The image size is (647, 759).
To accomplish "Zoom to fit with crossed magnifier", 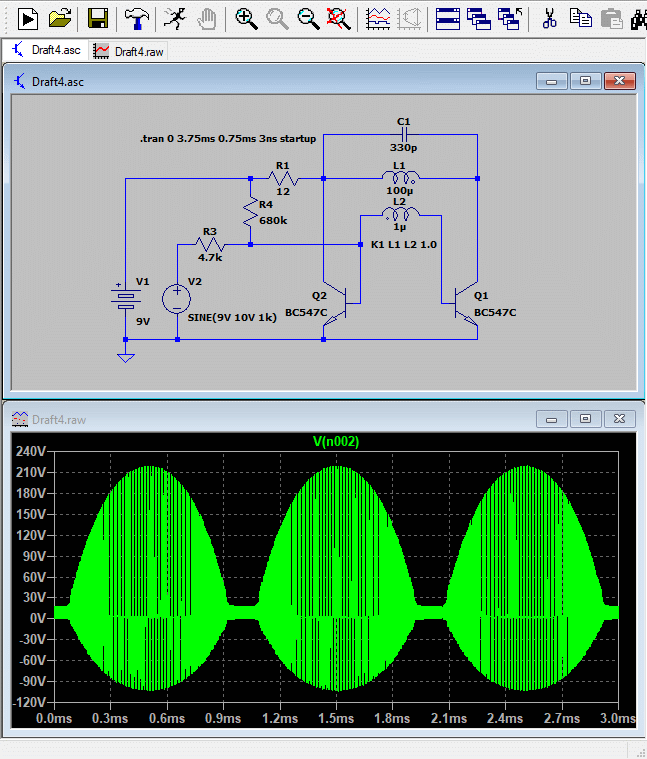I will (x=338, y=19).
